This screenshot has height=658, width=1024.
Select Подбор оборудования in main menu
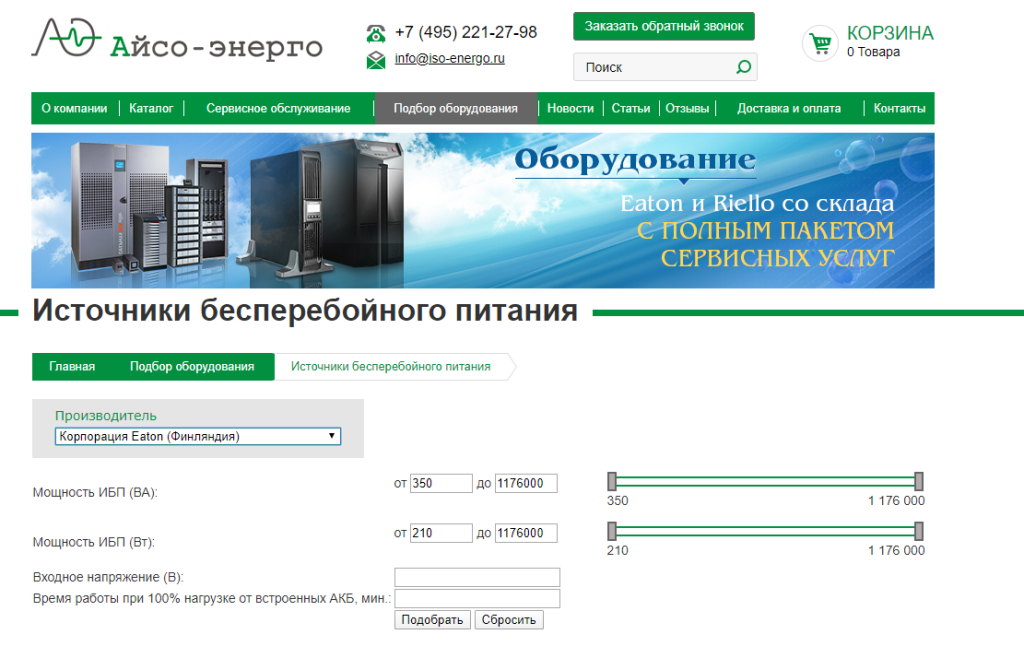pyautogui.click(x=455, y=108)
